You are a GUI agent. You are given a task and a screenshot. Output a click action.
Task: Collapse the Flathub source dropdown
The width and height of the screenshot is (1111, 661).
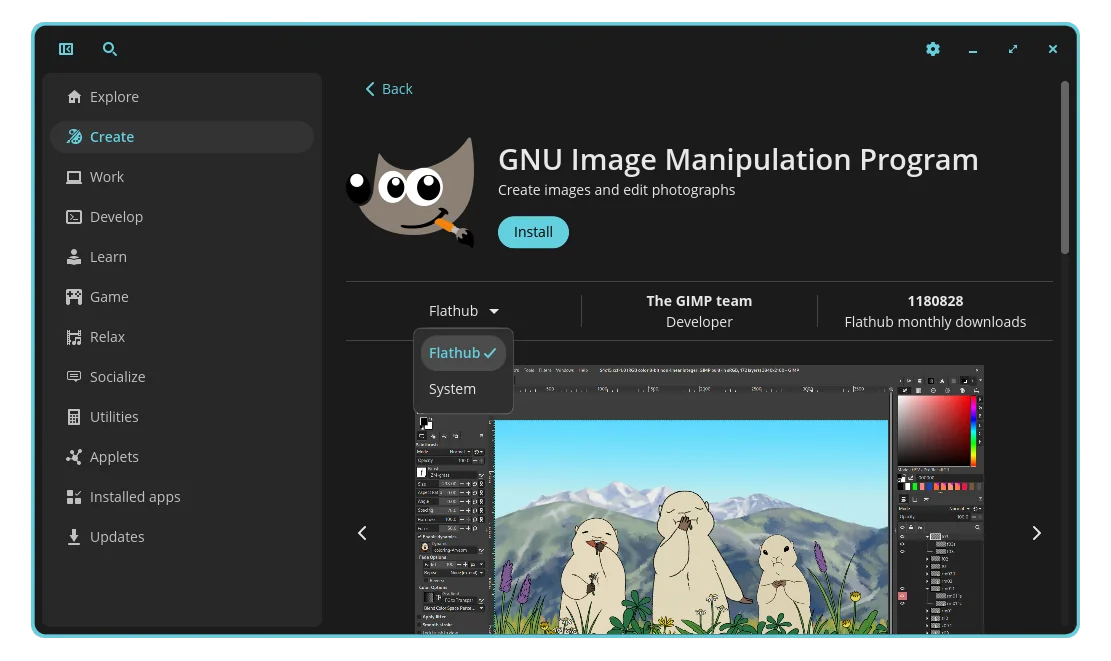463,311
